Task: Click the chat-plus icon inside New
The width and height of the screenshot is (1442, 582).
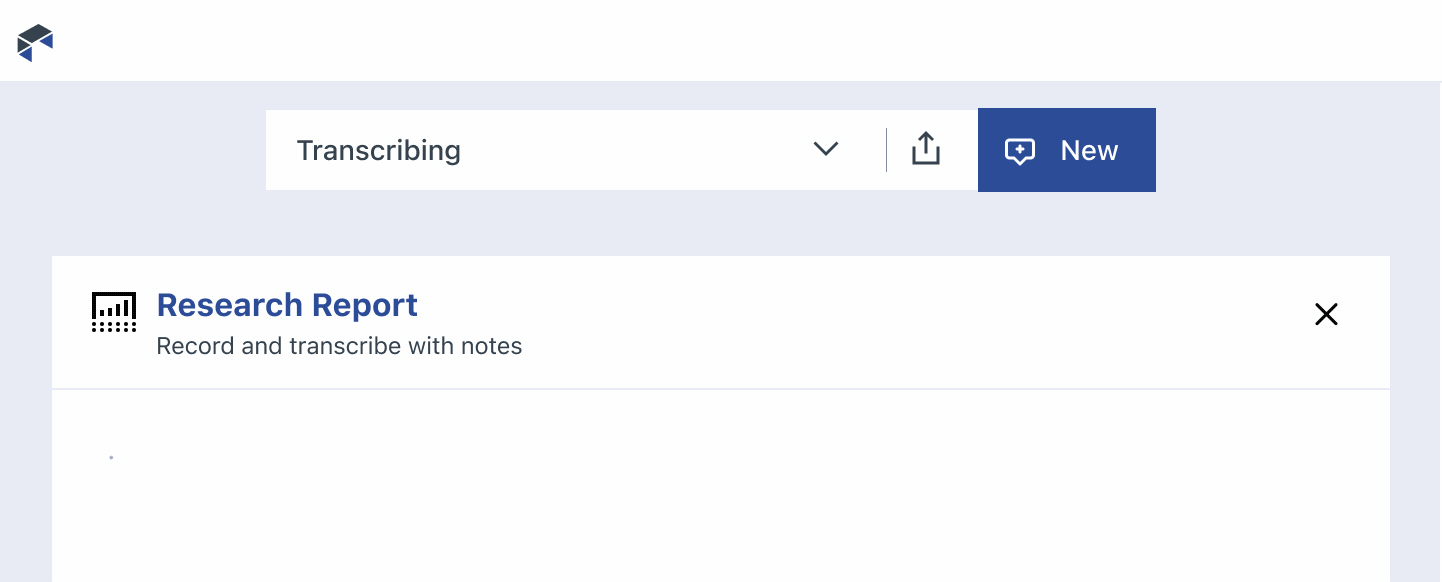Action: click(1019, 151)
